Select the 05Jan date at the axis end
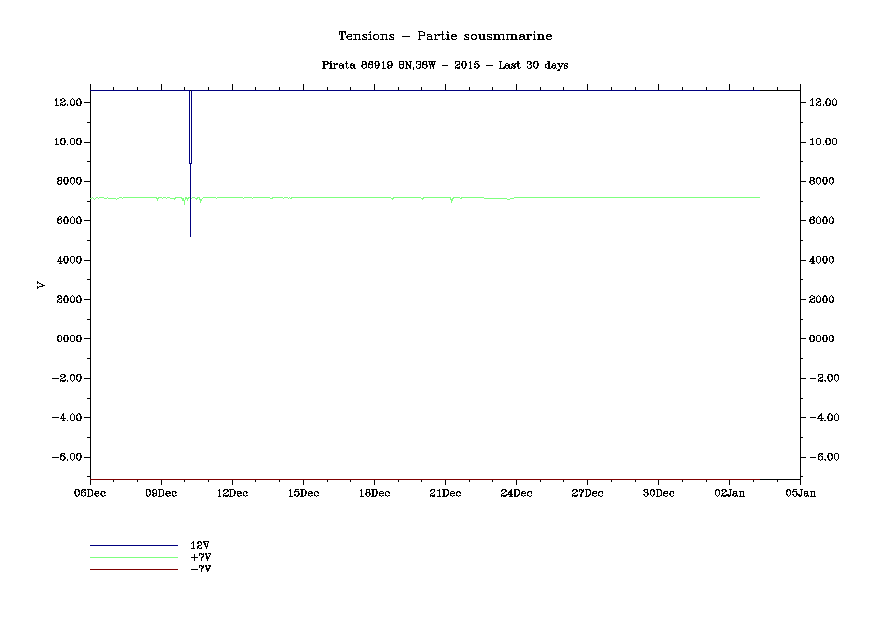This screenshot has width=891, height=630. coord(800,492)
